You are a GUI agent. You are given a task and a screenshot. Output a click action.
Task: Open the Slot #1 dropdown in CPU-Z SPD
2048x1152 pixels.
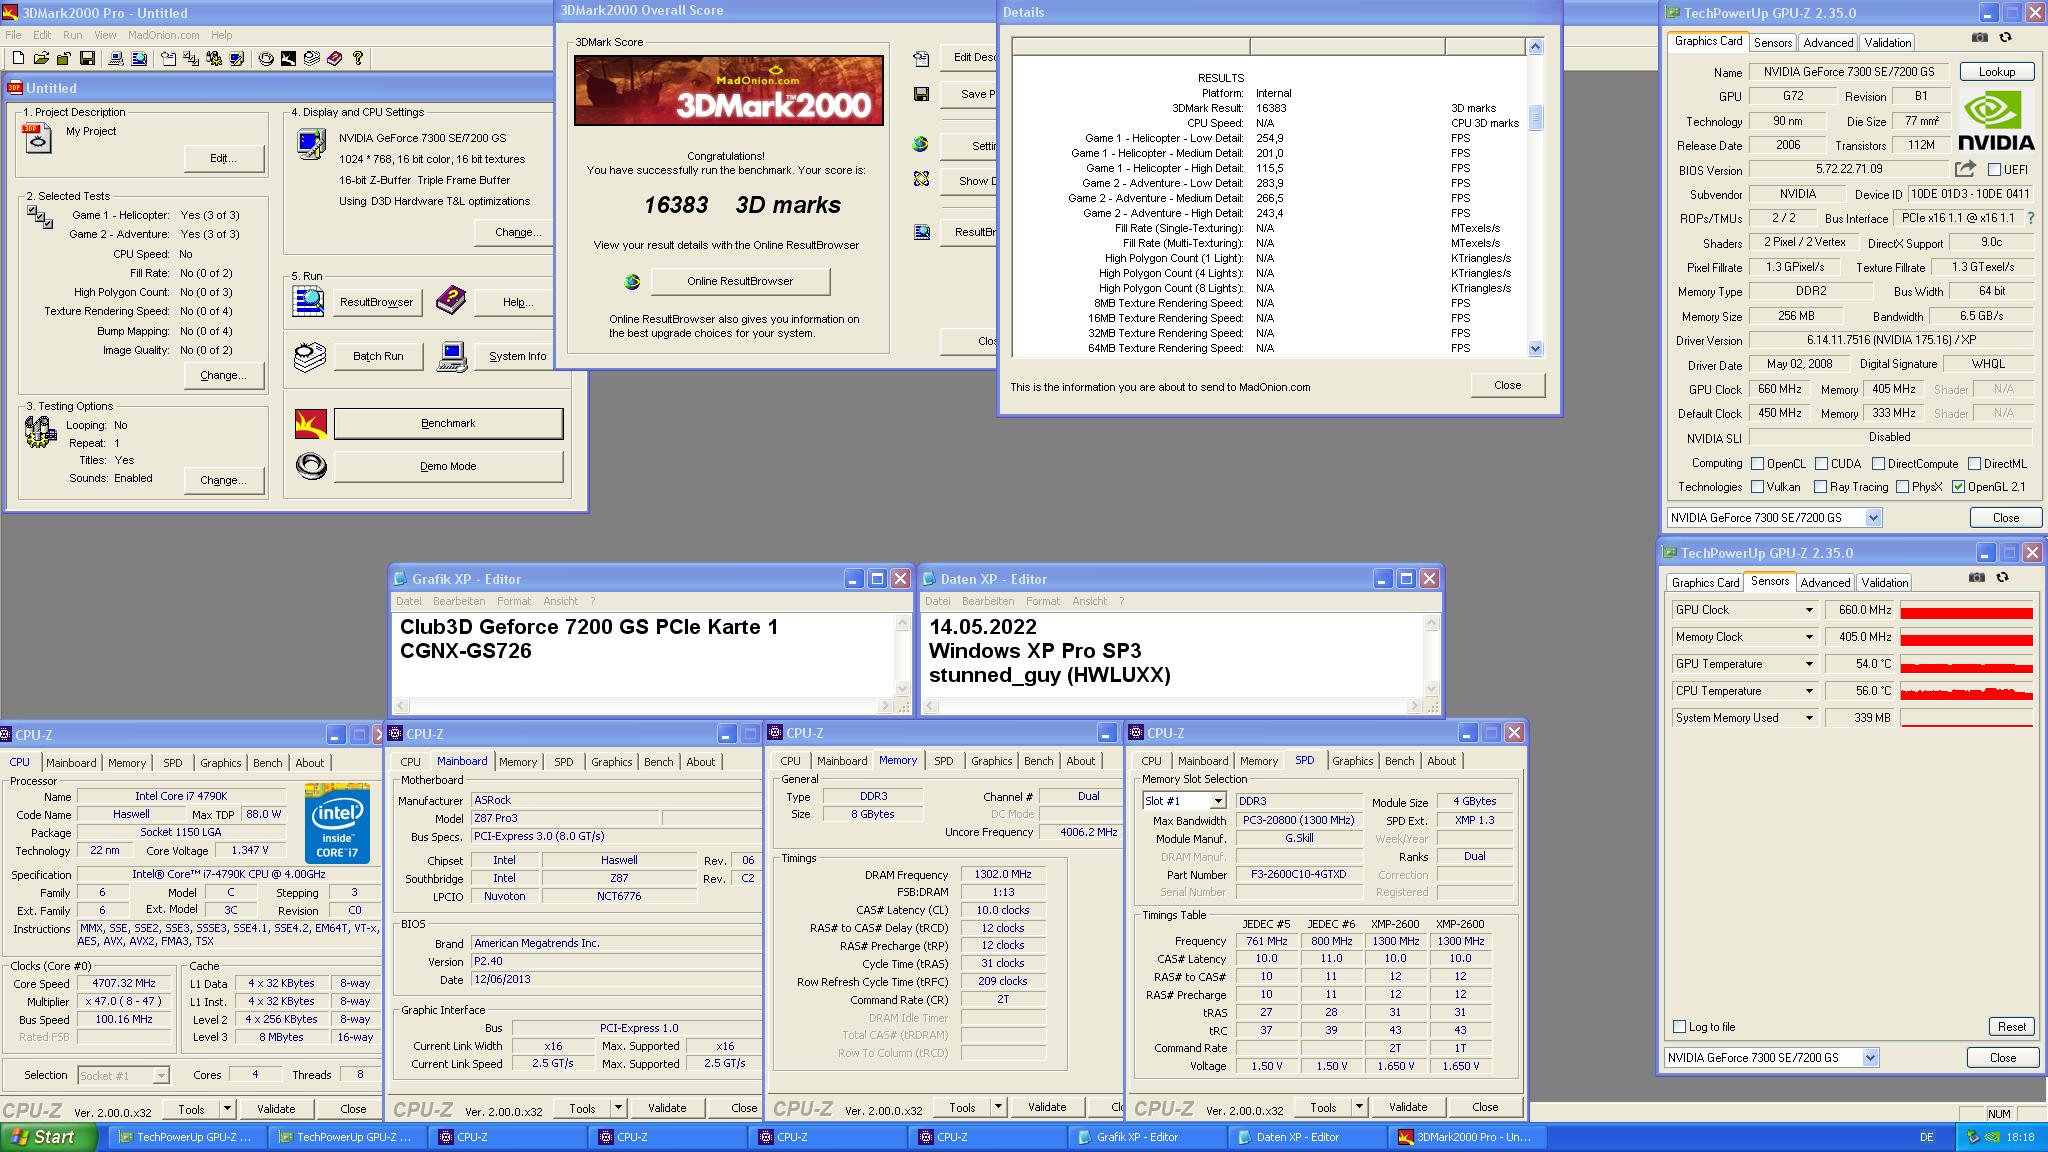[x=1217, y=801]
